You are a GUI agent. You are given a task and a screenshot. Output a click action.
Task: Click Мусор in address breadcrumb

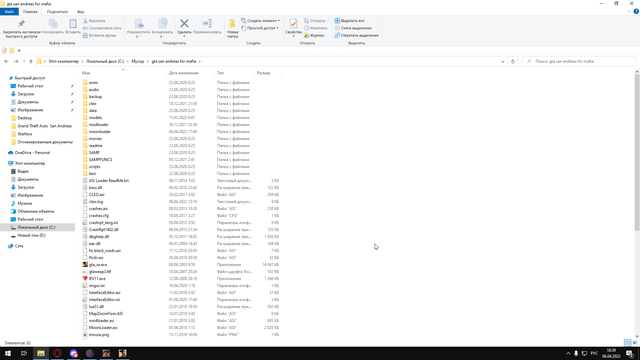tap(138, 61)
